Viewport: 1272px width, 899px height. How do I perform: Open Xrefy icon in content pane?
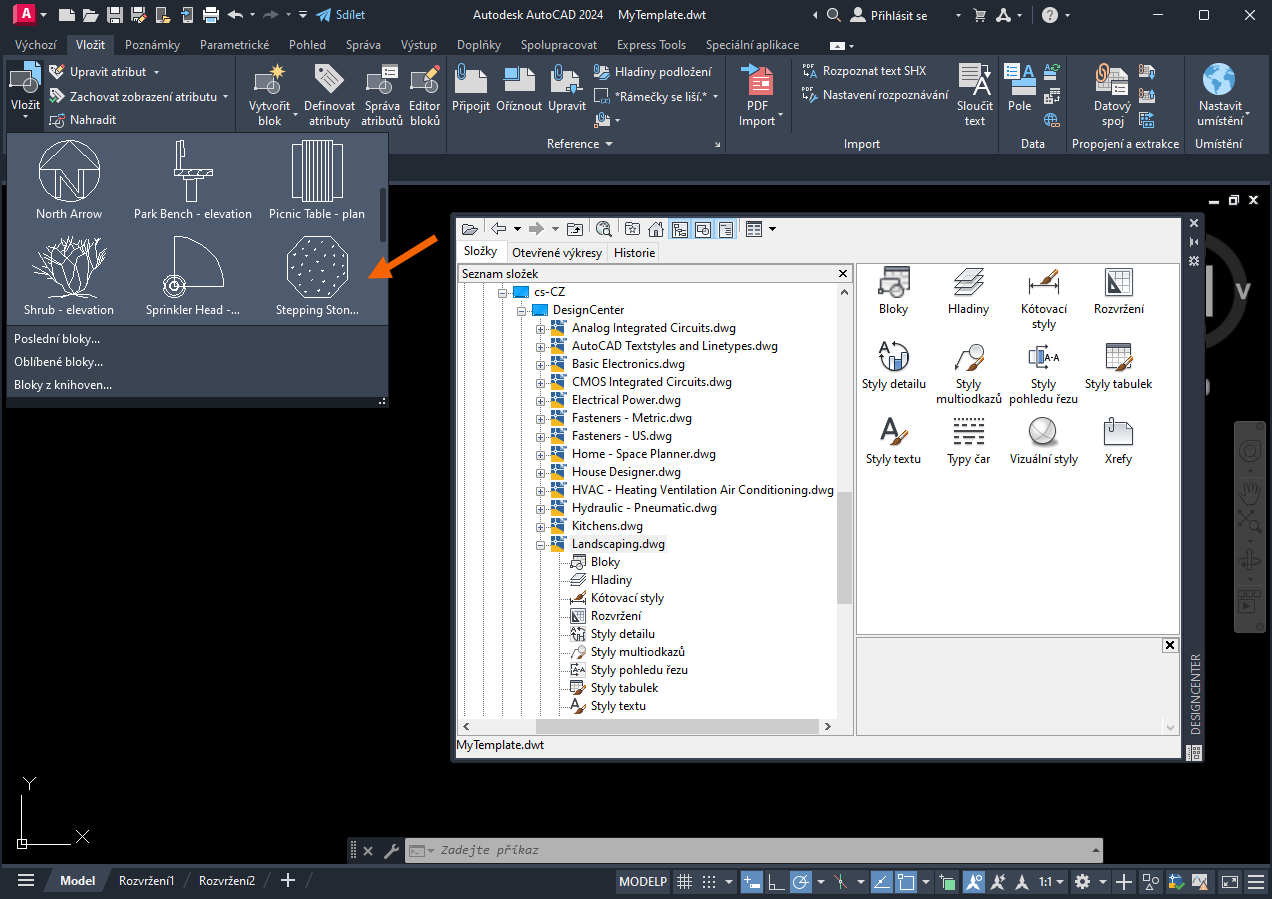coord(1118,441)
